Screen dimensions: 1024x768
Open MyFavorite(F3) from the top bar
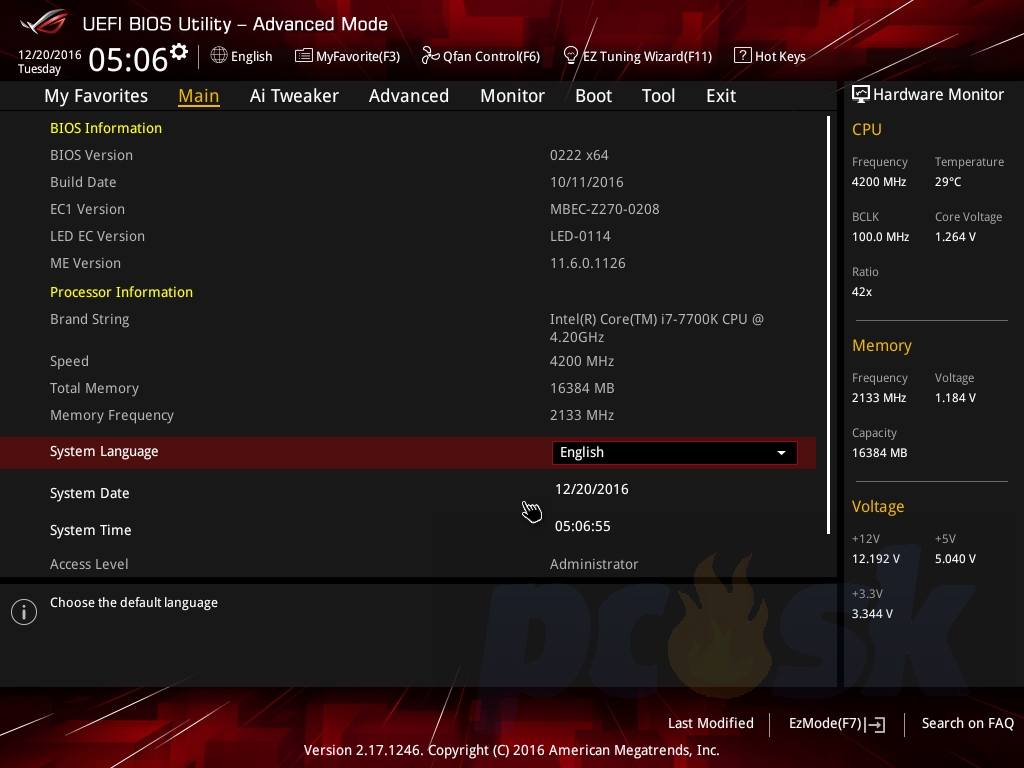347,56
